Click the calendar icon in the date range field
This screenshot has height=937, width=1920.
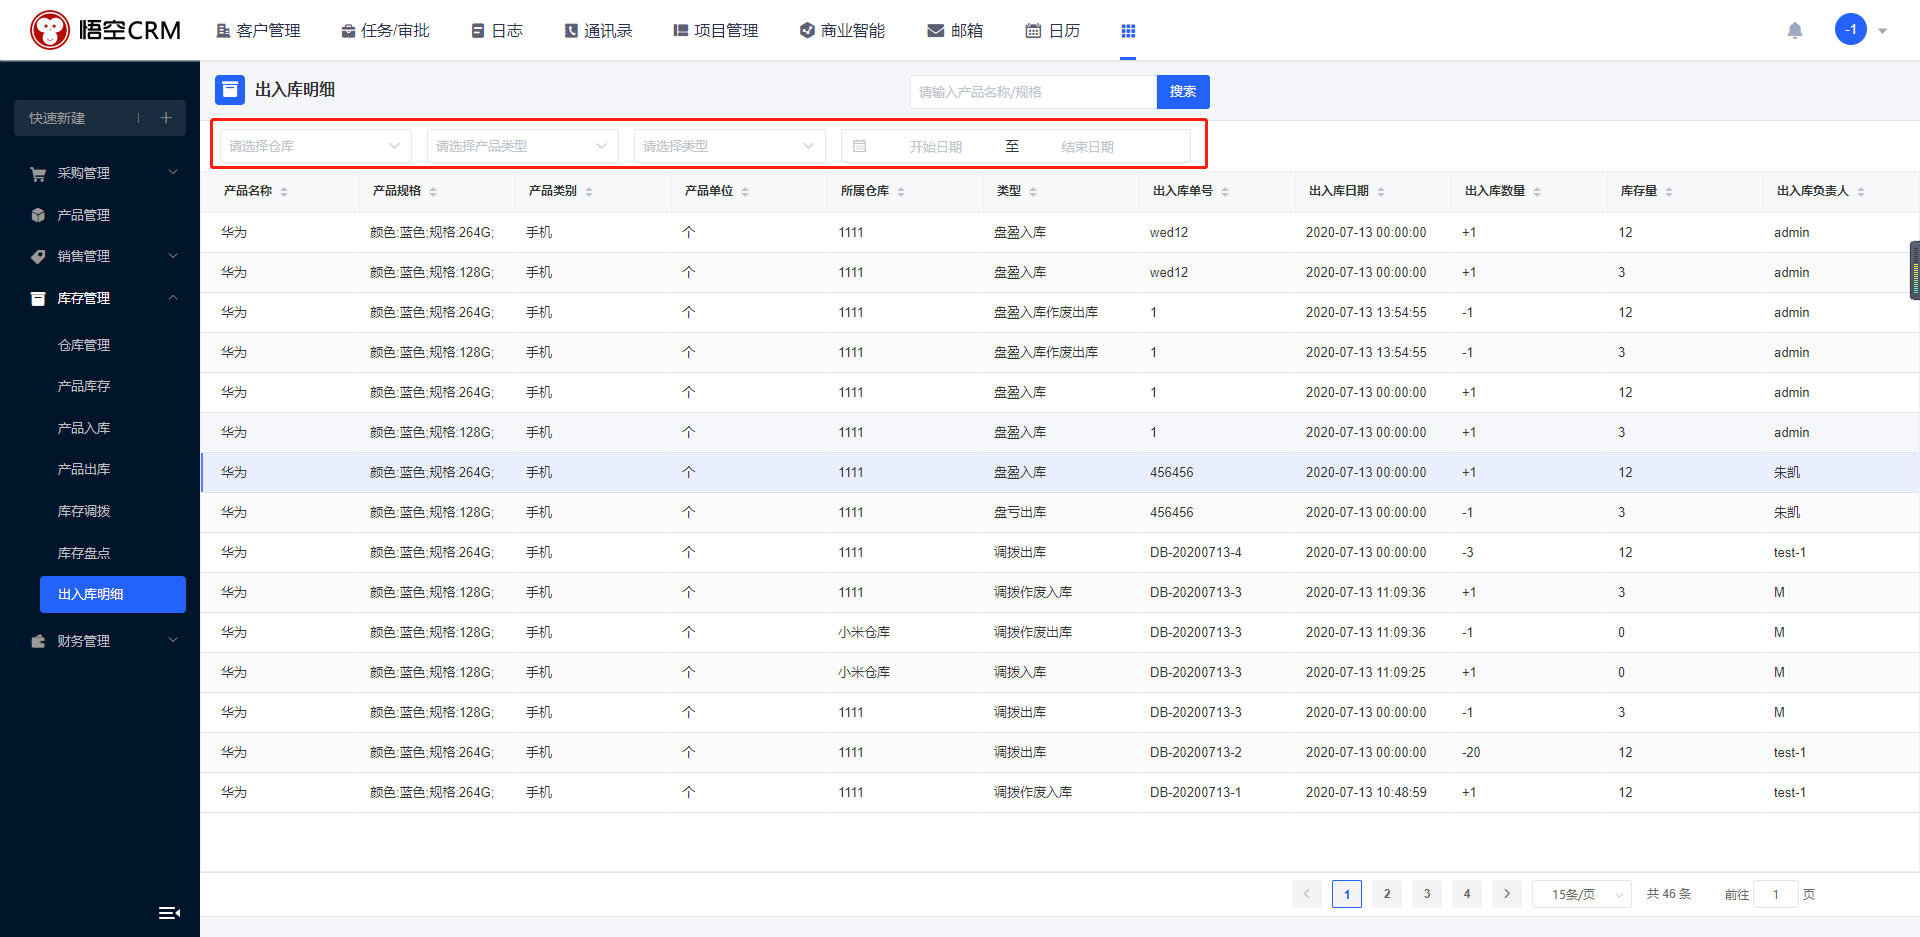pyautogui.click(x=859, y=146)
